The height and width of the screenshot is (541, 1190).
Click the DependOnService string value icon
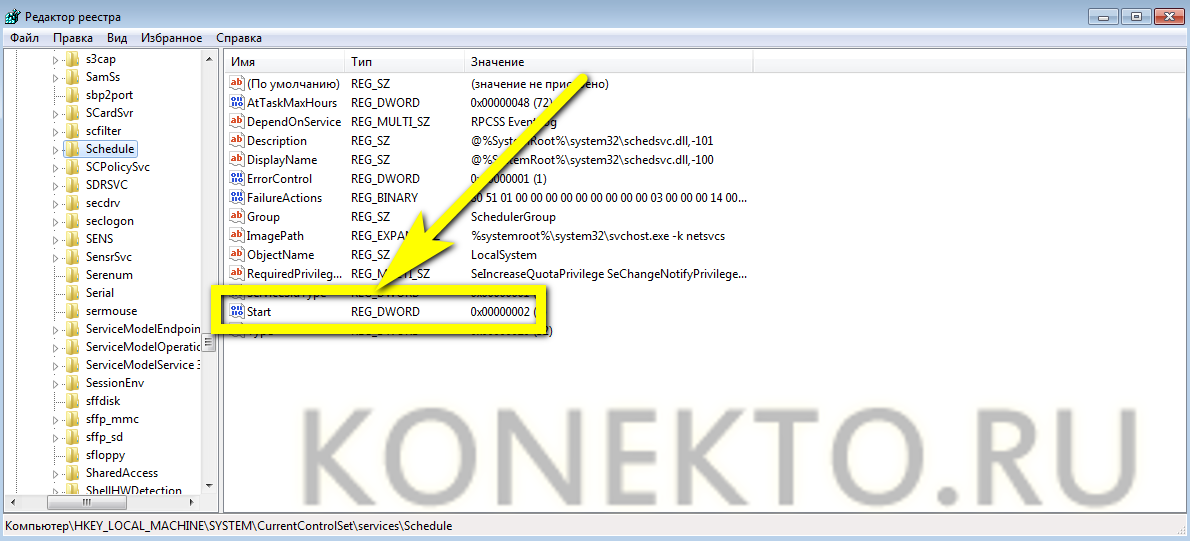237,122
